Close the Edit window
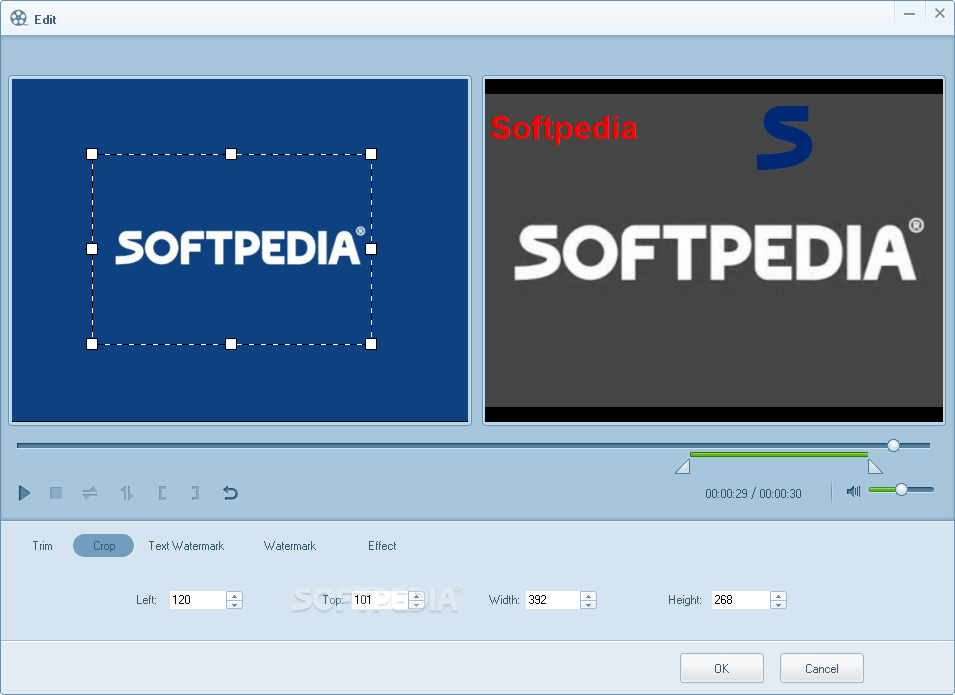The width and height of the screenshot is (955, 695). pos(939,14)
